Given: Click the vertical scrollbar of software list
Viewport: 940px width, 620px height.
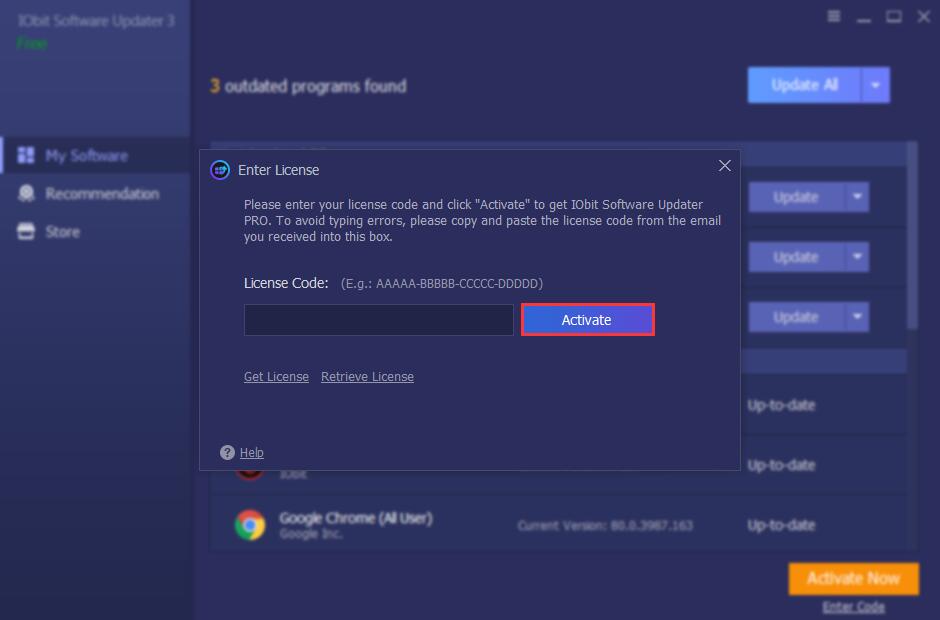Looking at the screenshot, I should pos(912,236).
